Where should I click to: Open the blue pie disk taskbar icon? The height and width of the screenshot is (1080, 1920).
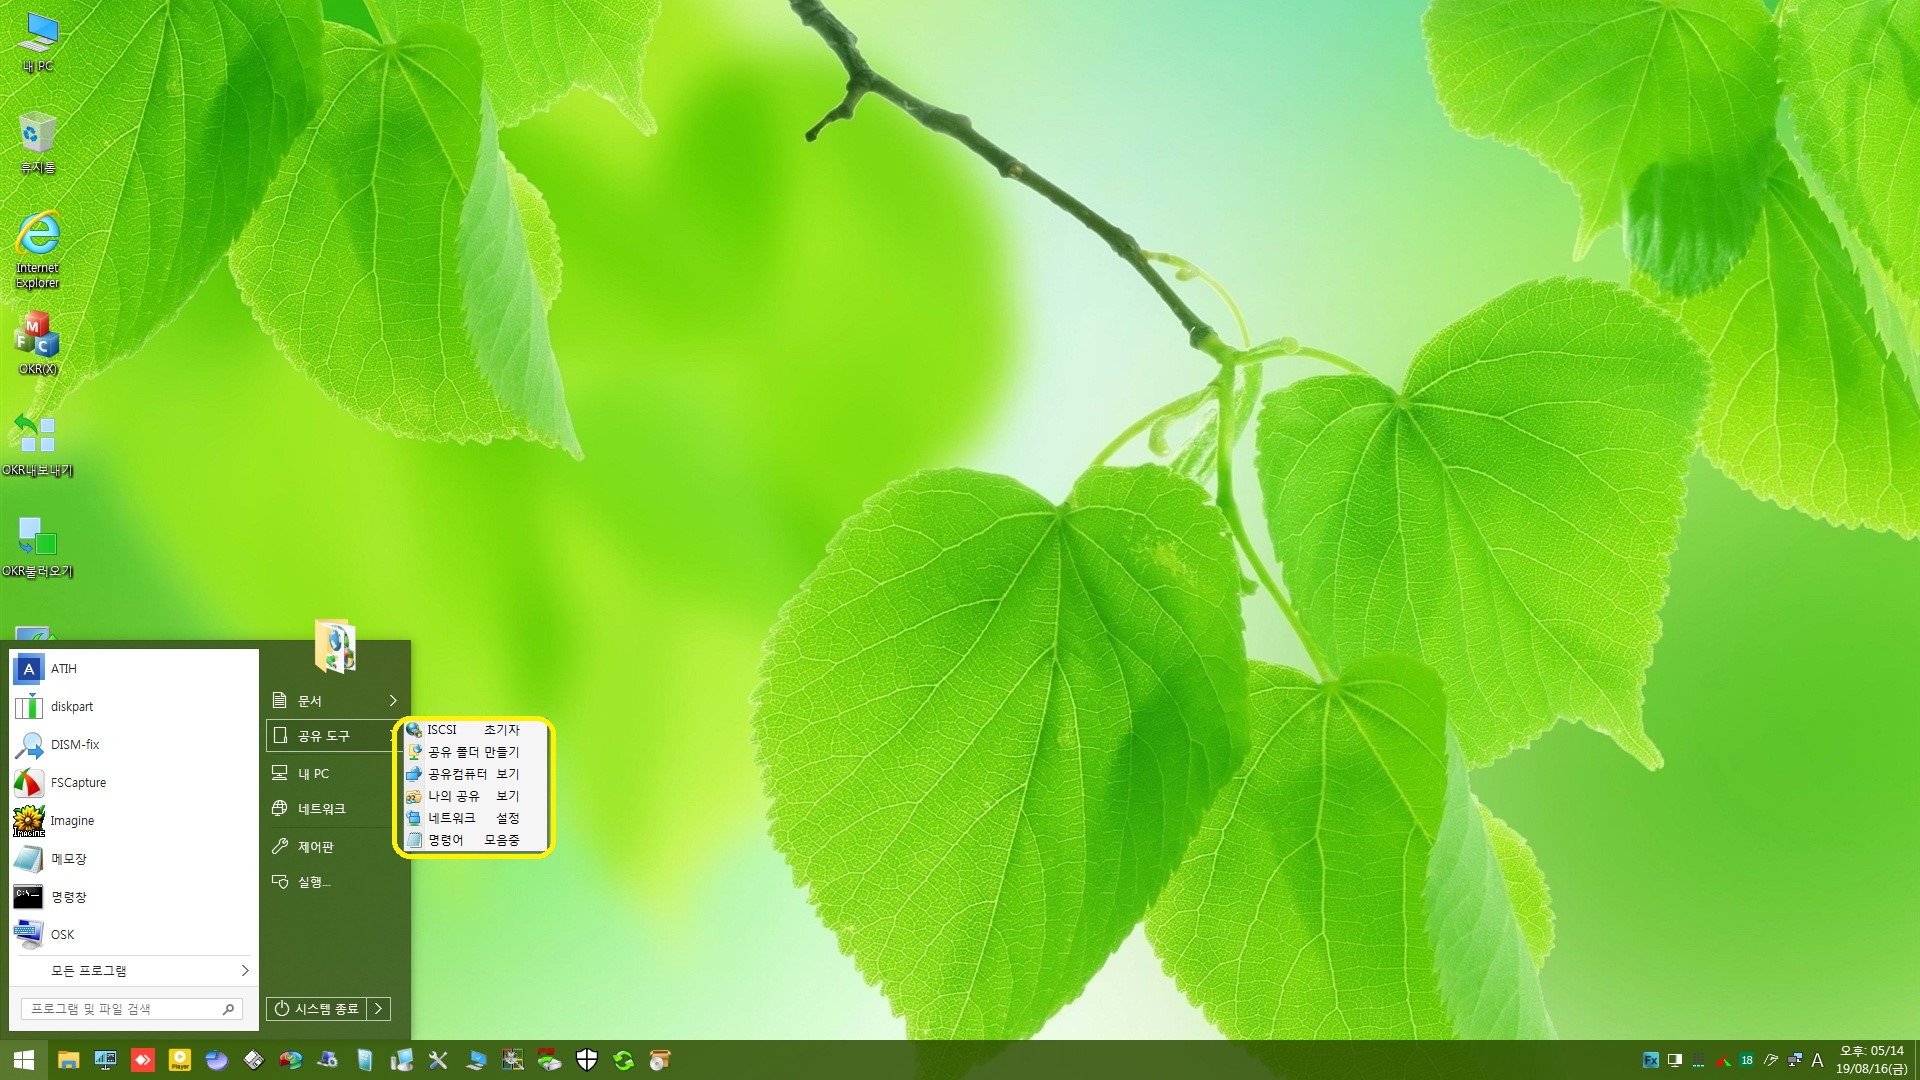[x=217, y=1060]
